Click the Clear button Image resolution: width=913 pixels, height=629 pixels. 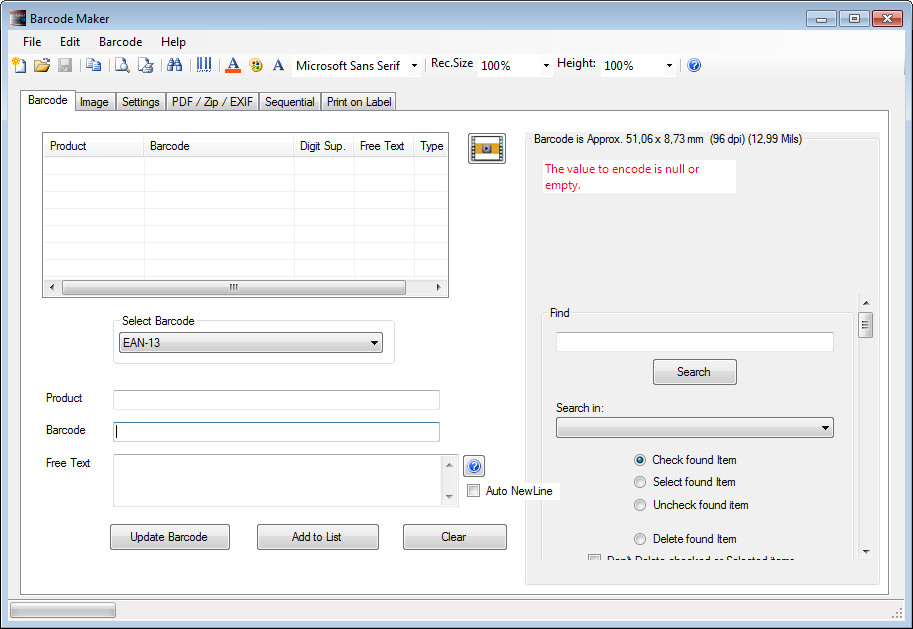pos(454,537)
